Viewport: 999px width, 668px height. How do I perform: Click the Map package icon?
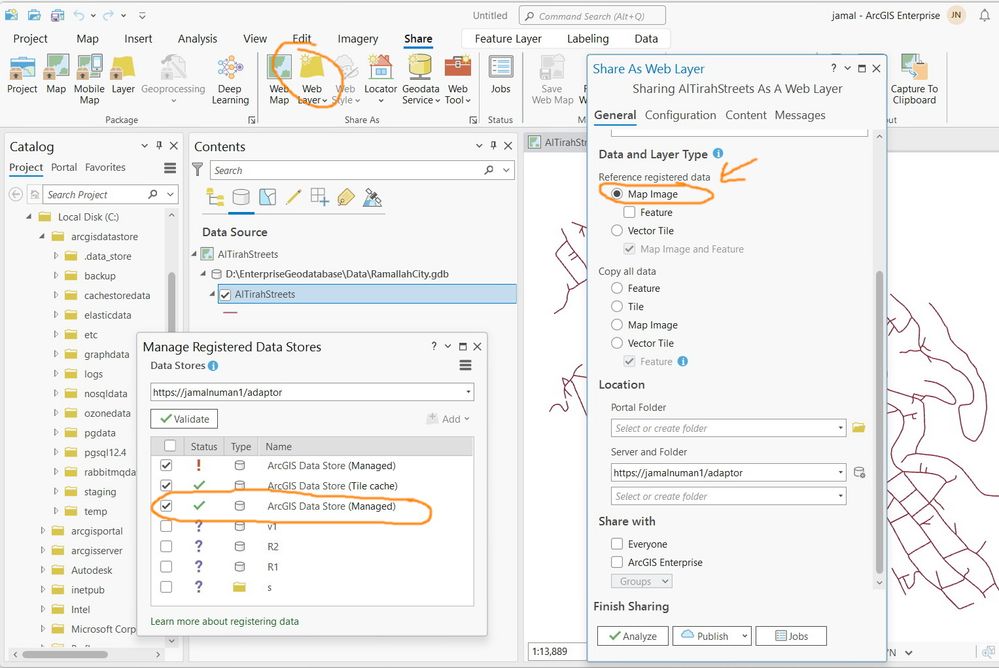tap(56, 67)
